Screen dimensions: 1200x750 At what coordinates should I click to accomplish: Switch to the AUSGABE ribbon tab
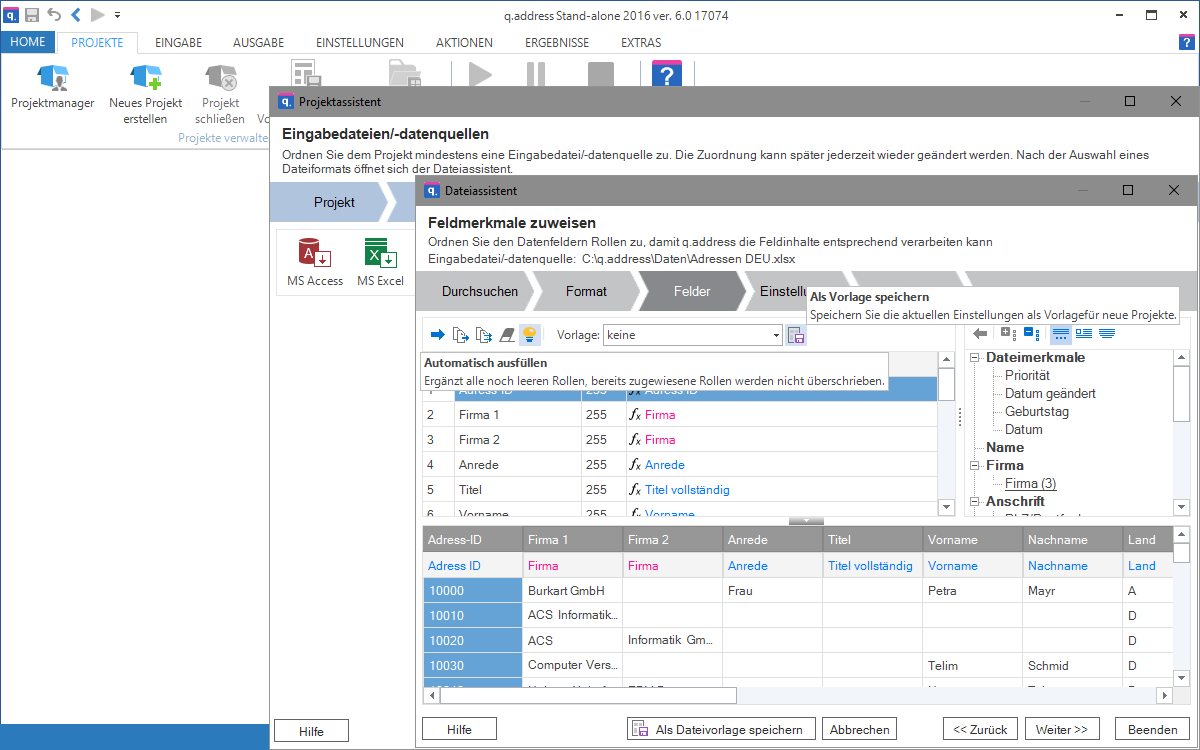[259, 43]
